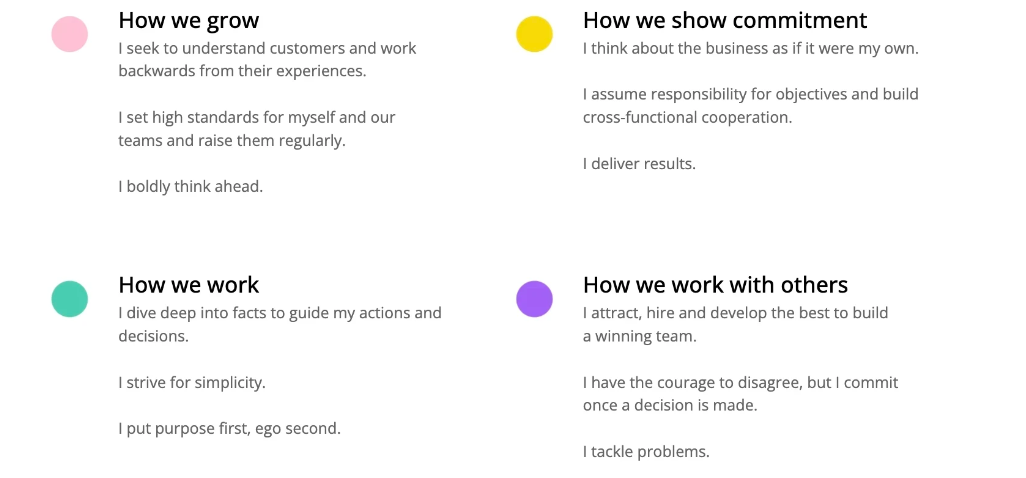Click the "I dive deep into facts" paragraph

click(279, 324)
